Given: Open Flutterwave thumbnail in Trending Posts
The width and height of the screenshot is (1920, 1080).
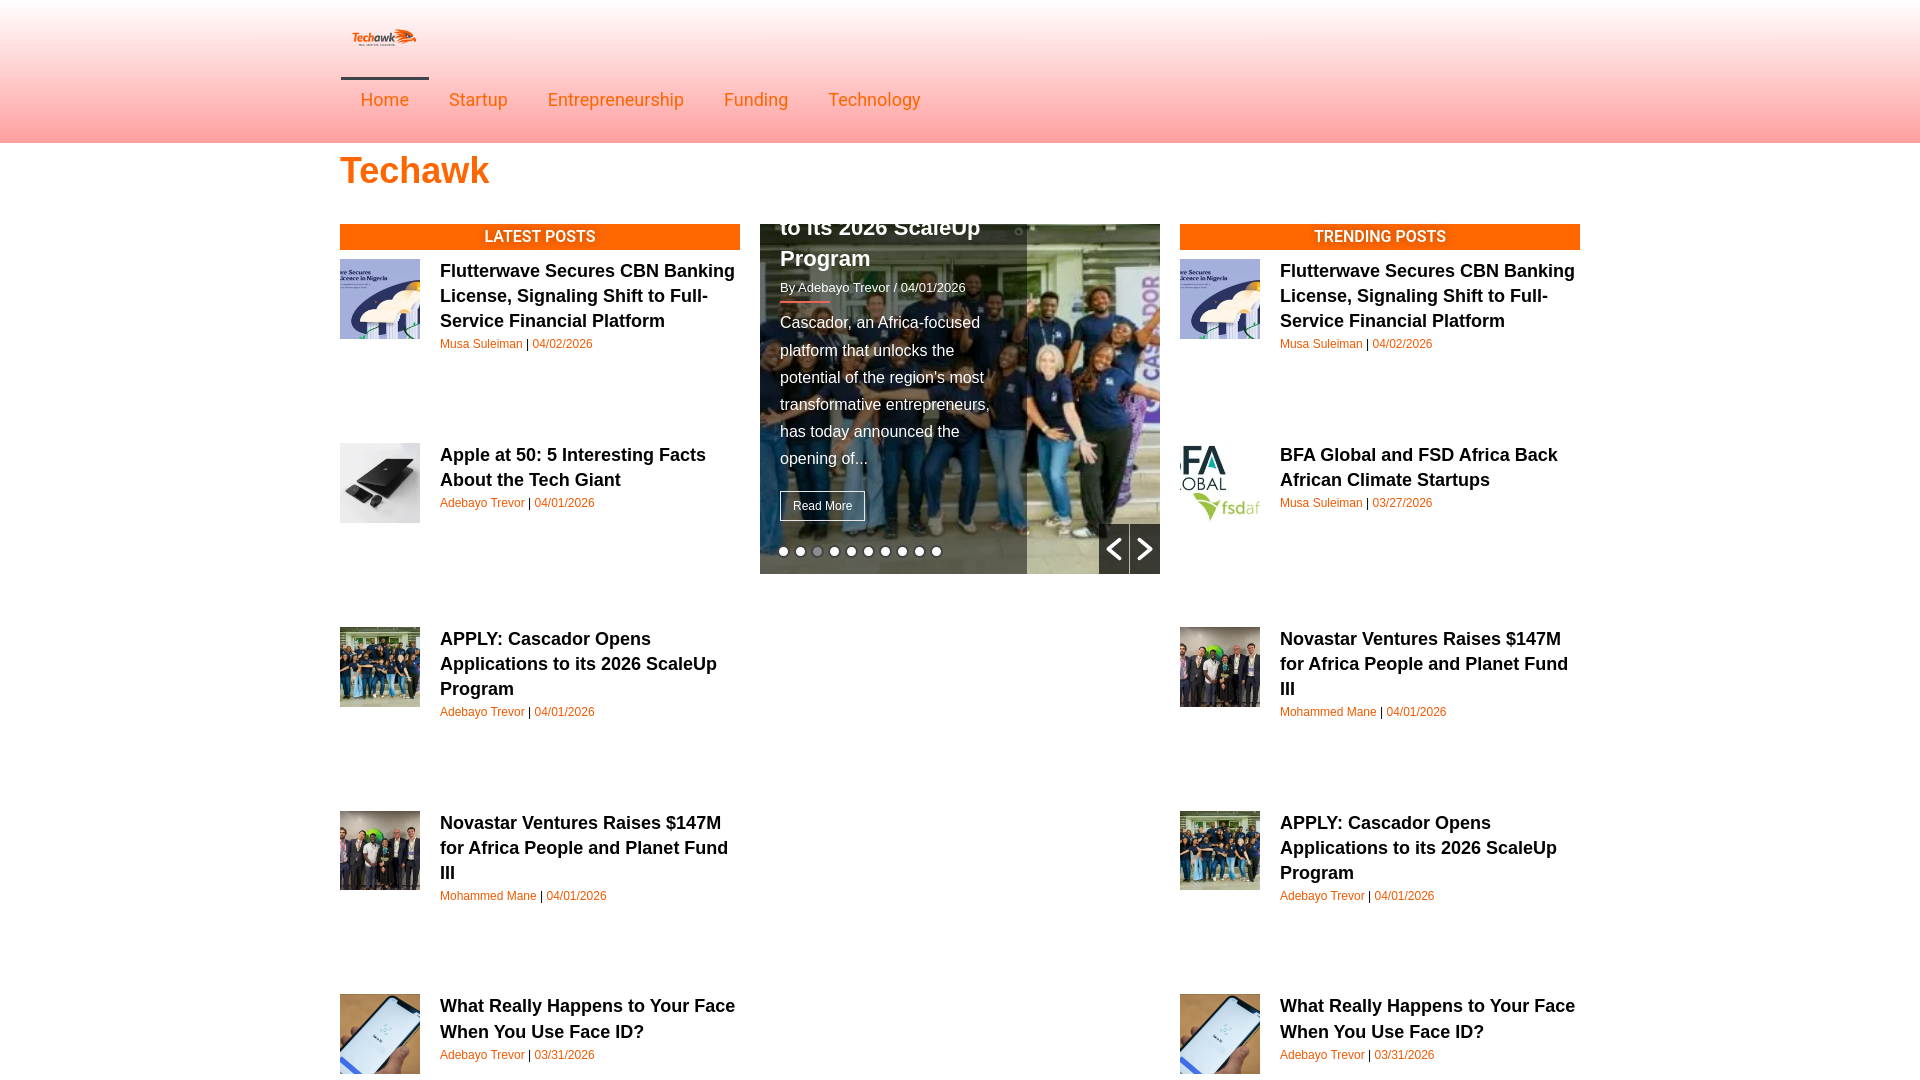Looking at the screenshot, I should 1220,299.
